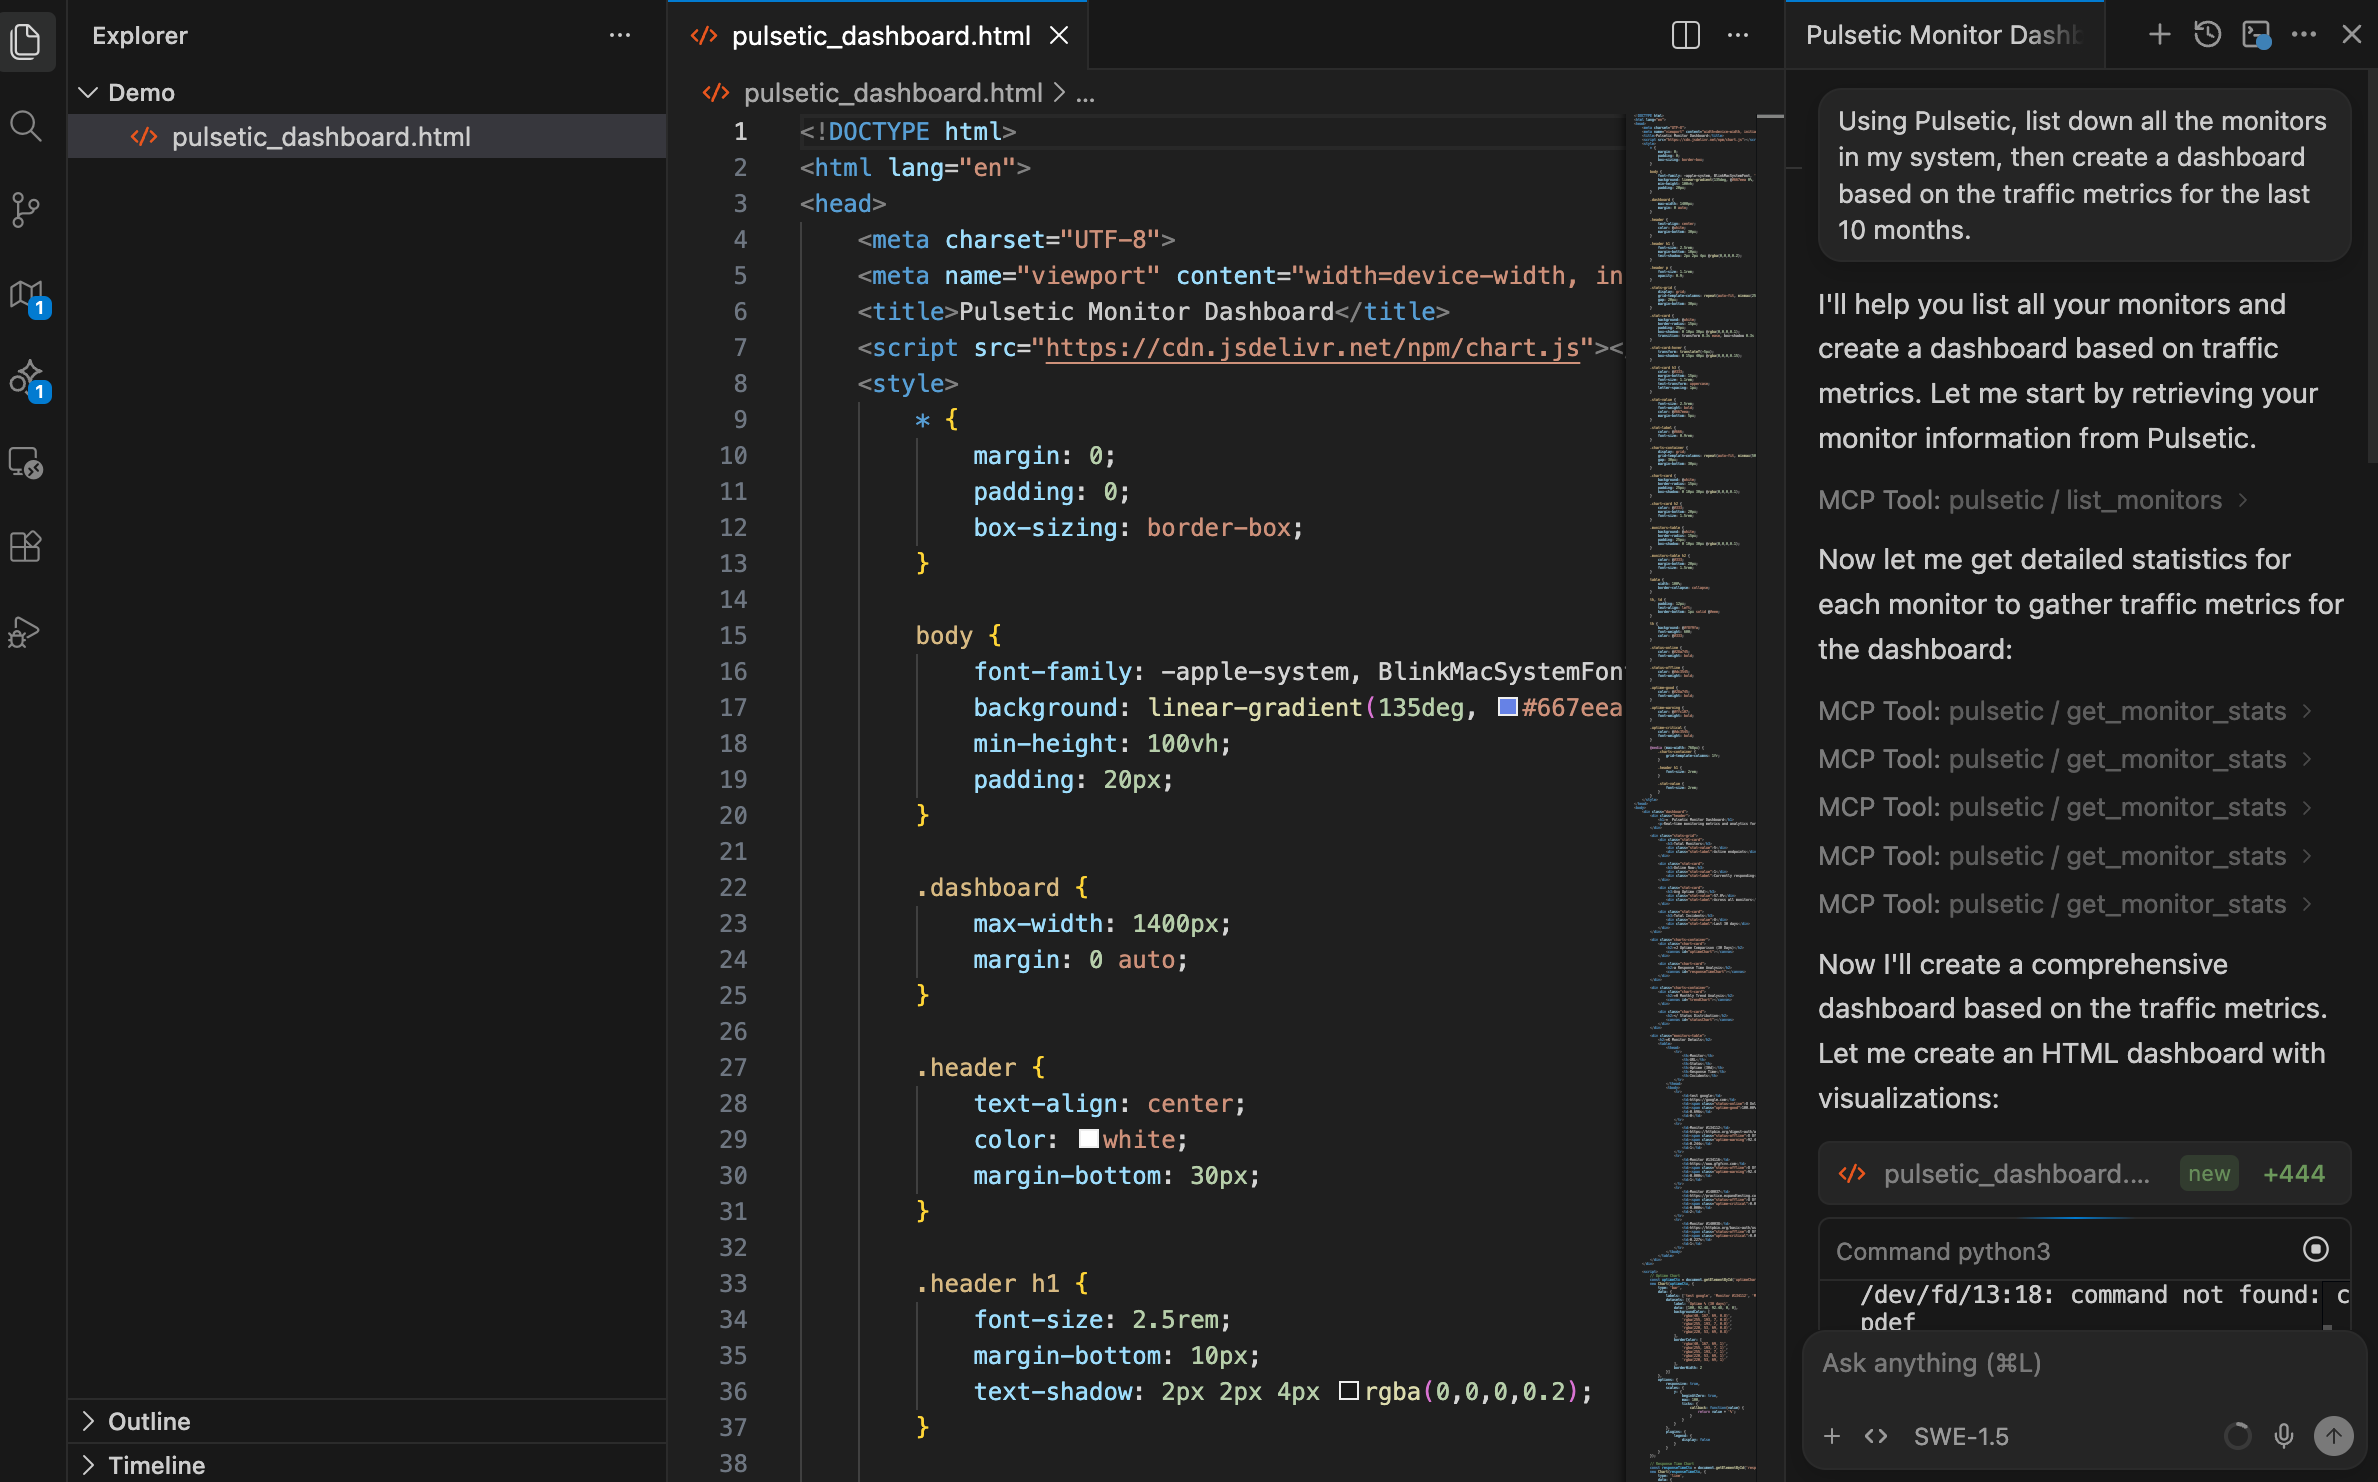Viewport: 2378px width, 1482px height.
Task: Open the Explorer file view
Action: pyautogui.click(x=27, y=41)
